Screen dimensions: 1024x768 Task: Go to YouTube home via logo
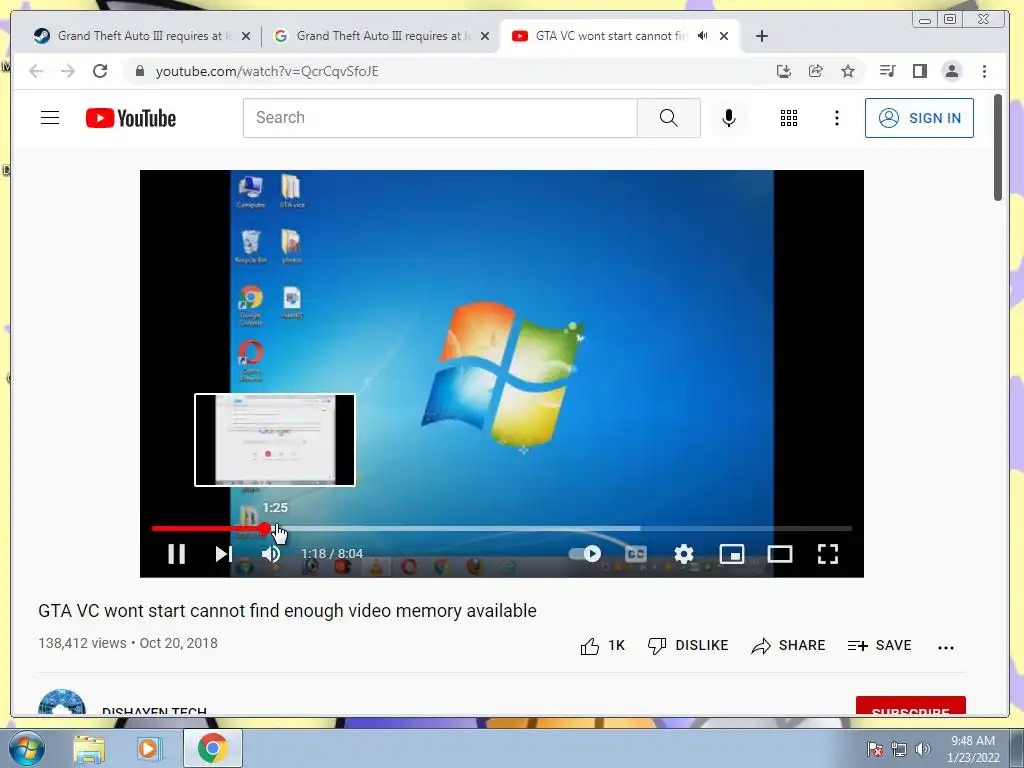tap(131, 118)
